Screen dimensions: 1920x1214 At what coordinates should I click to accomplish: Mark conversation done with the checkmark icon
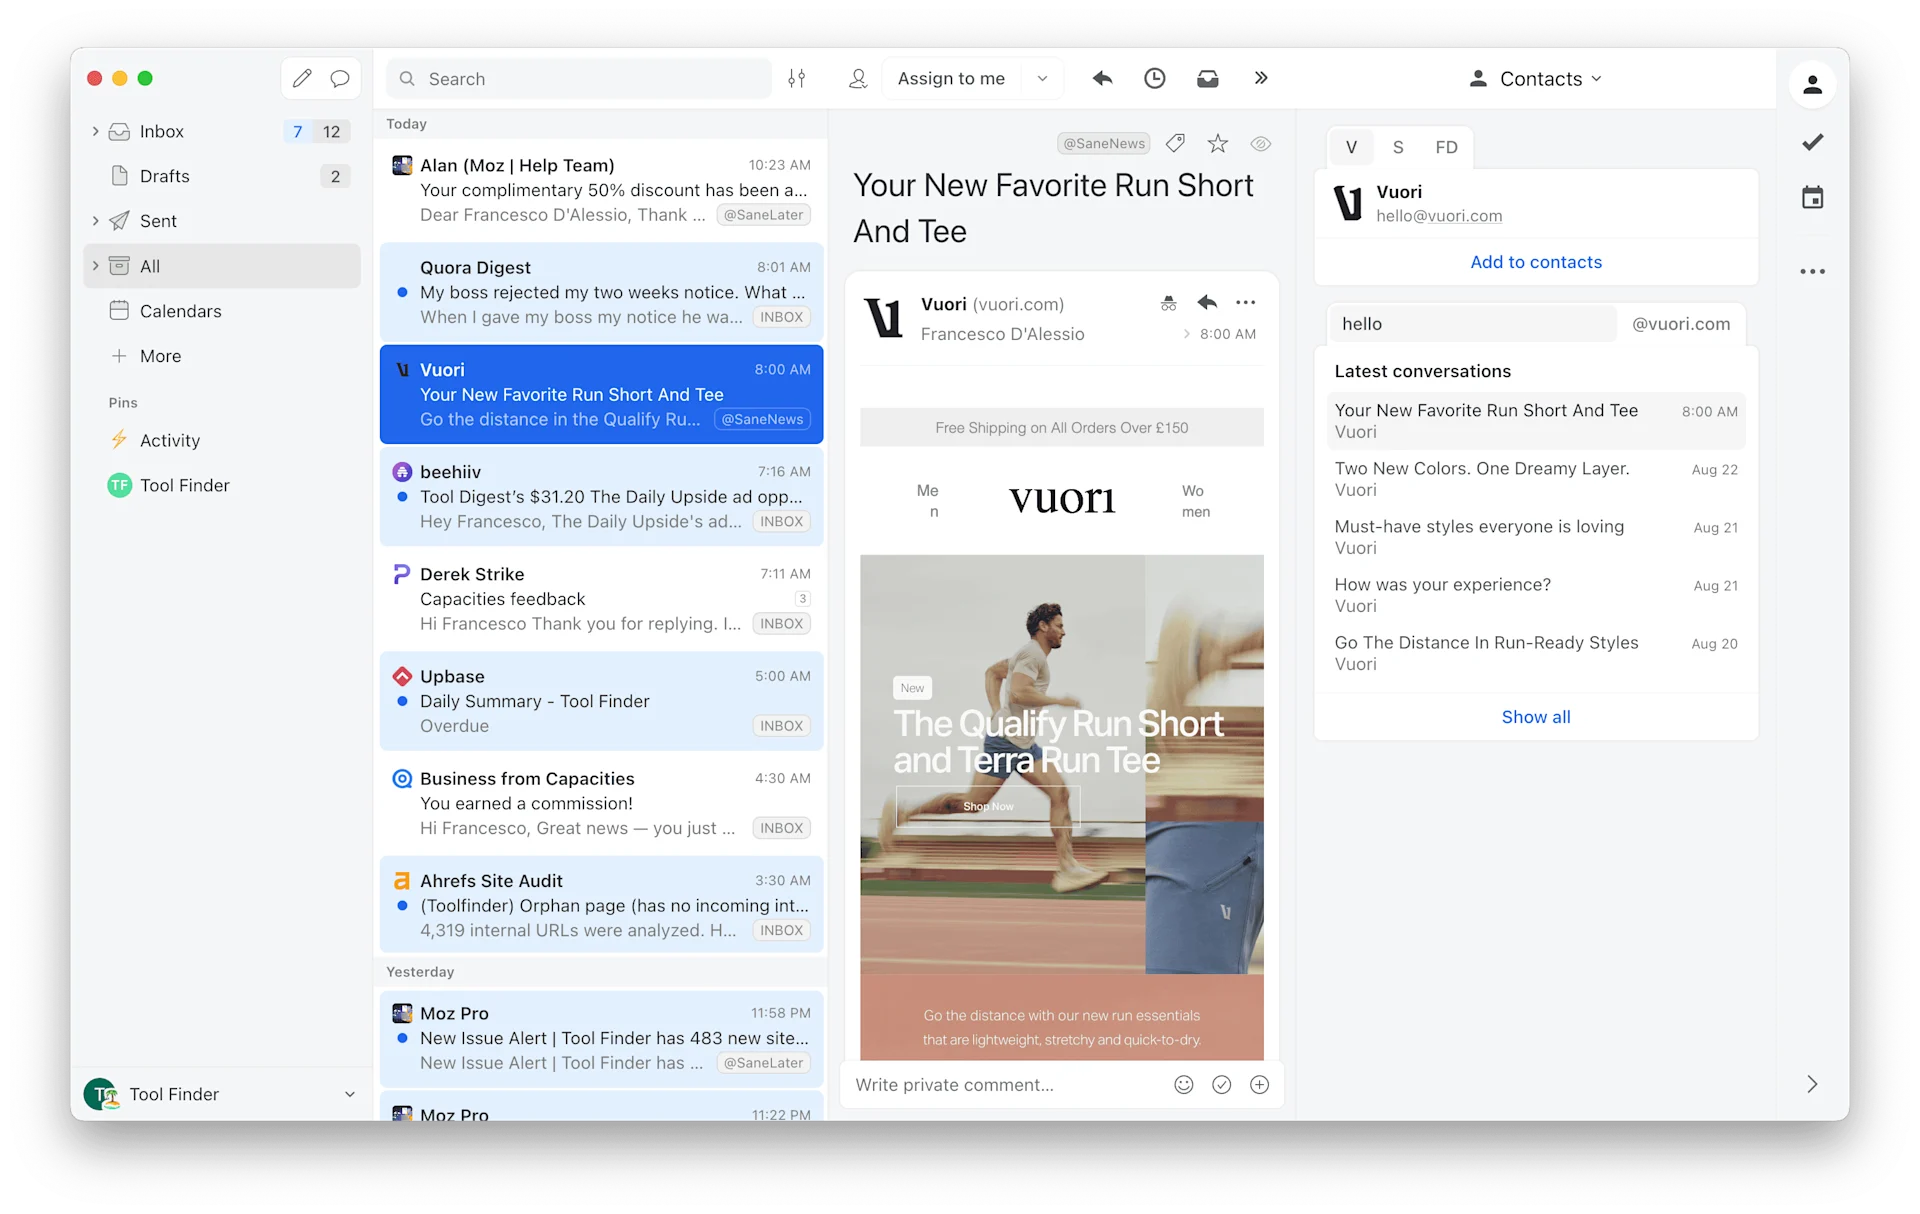coord(1813,141)
